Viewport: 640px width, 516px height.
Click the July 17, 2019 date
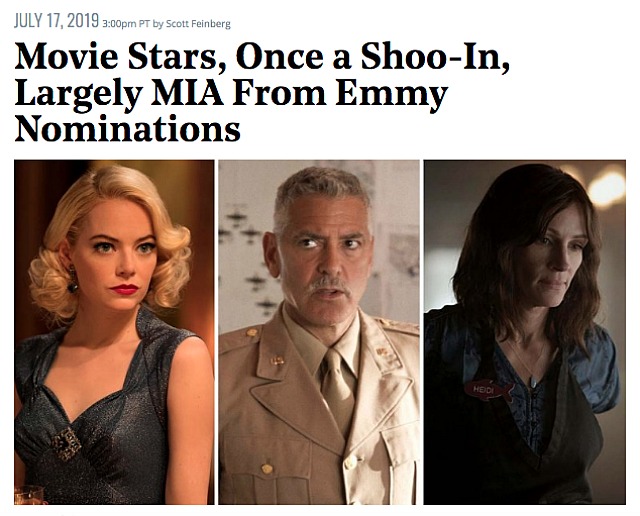click(56, 20)
